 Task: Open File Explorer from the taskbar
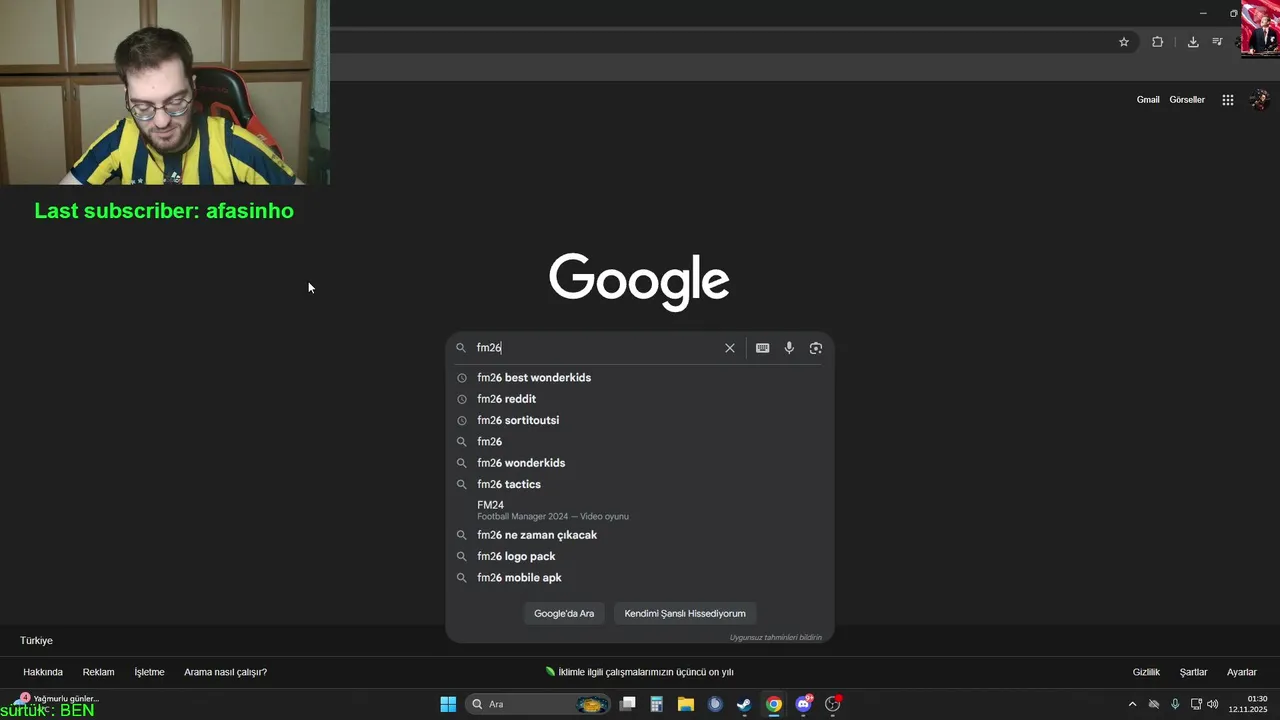click(x=685, y=704)
